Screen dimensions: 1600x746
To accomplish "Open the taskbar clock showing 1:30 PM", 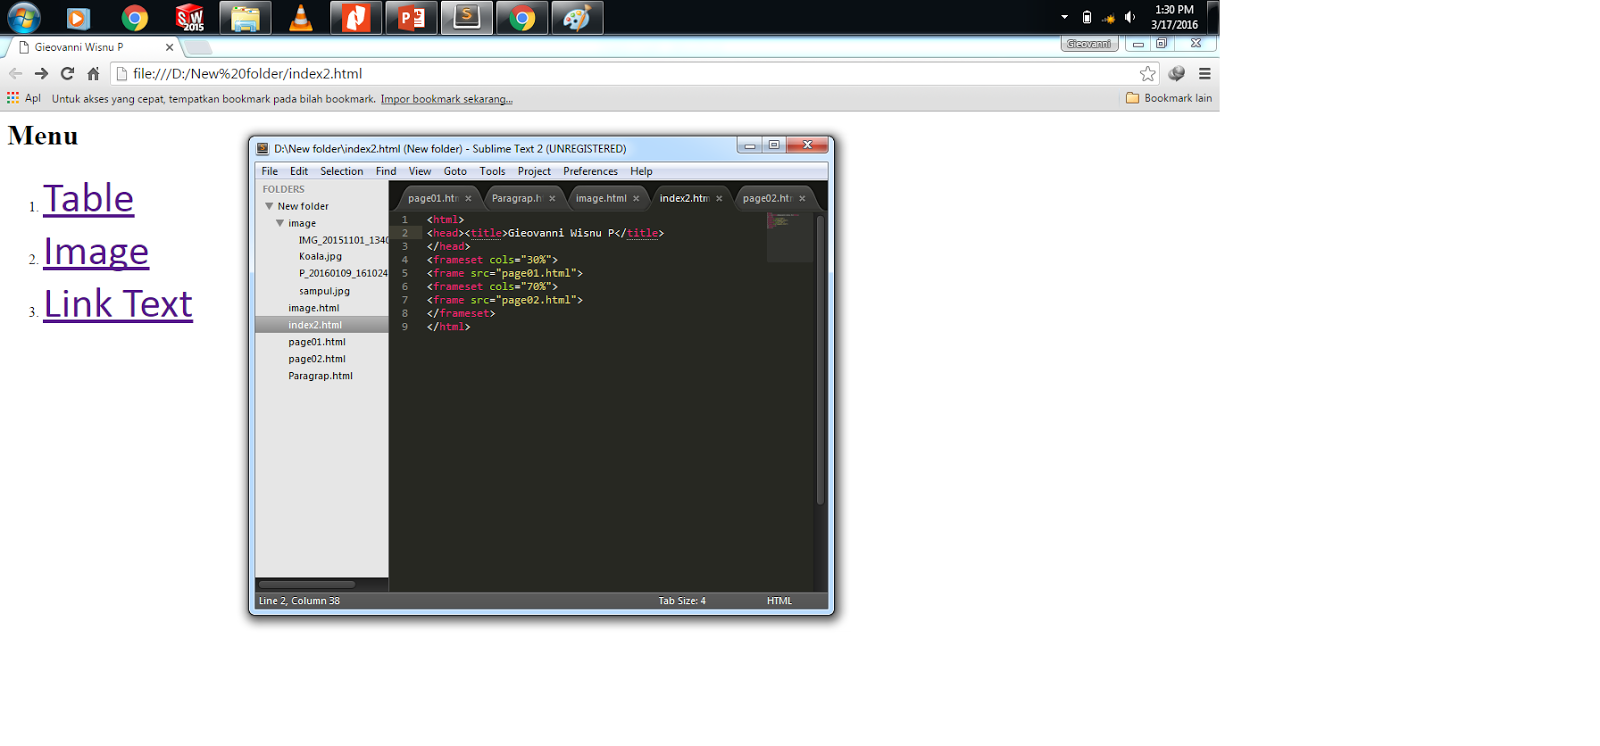I will pos(1174,17).
